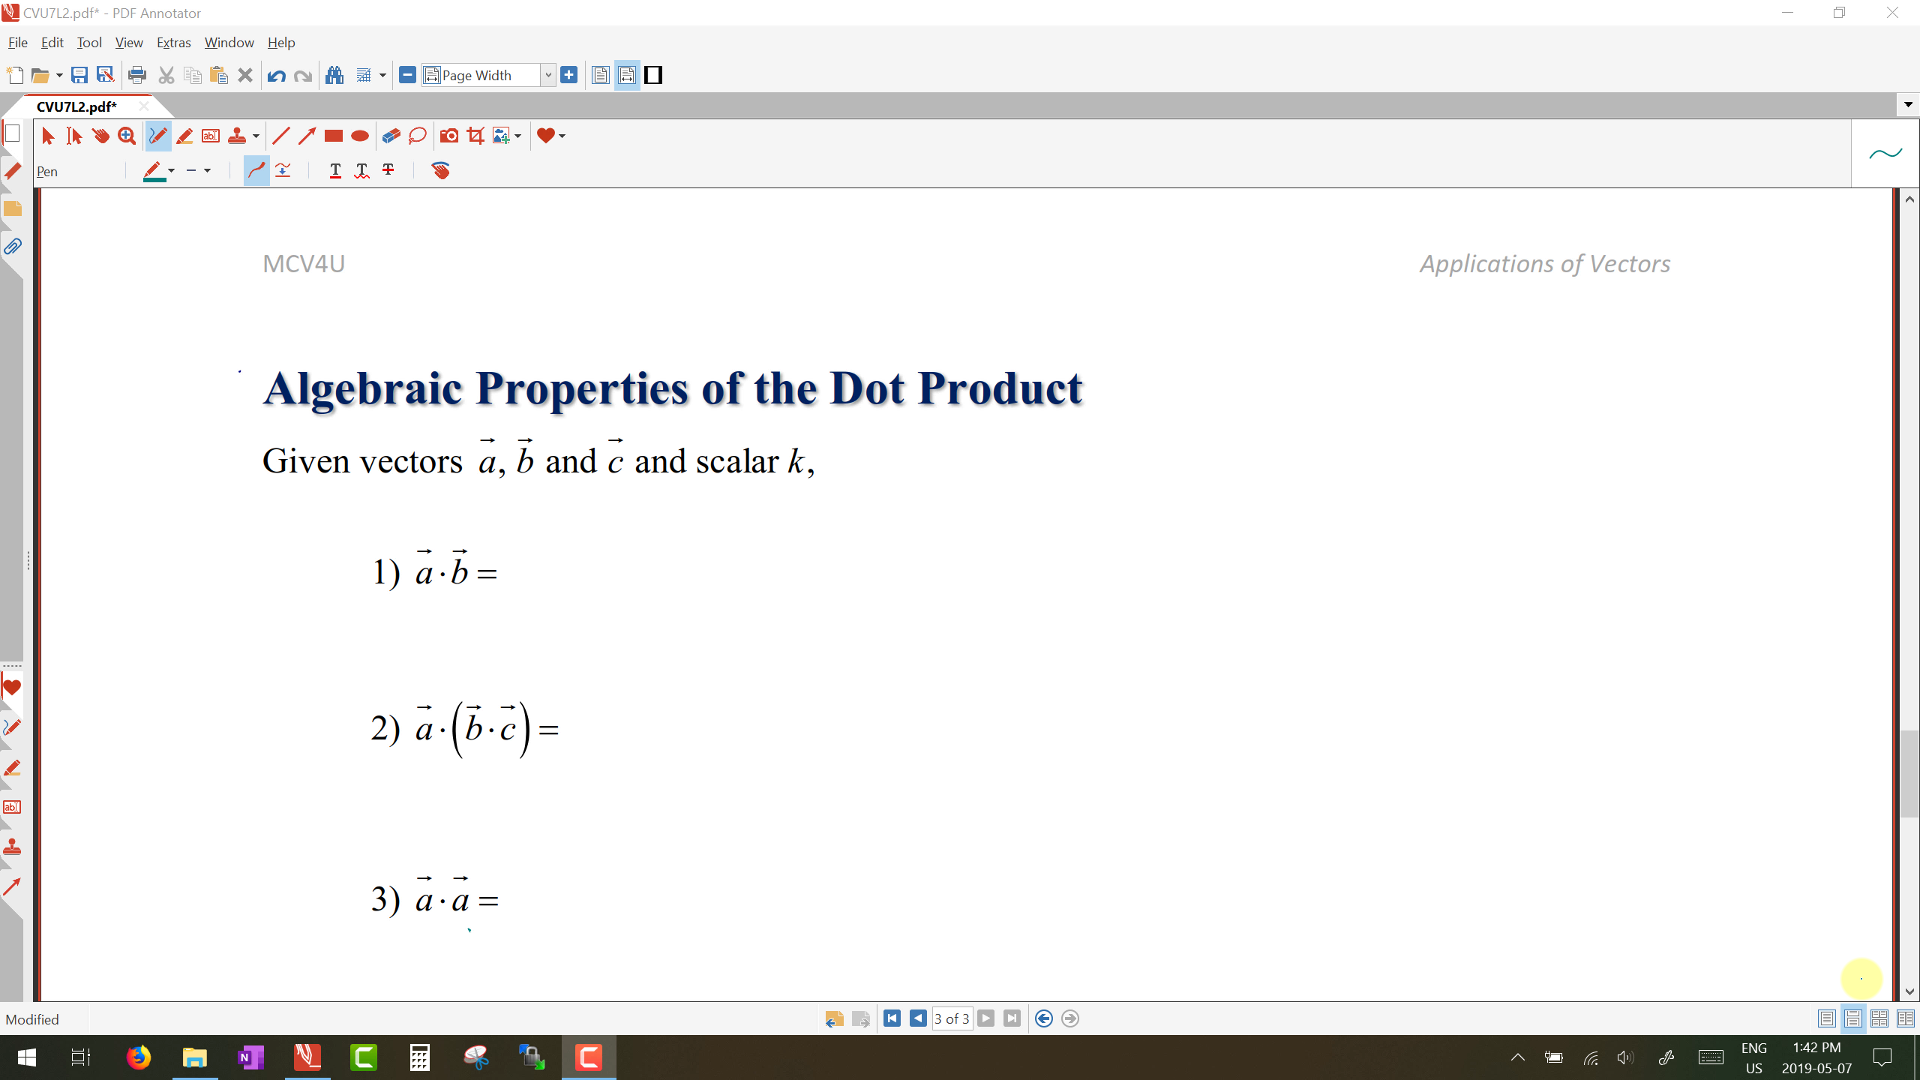Click the Snapshot camera tool

[449, 136]
